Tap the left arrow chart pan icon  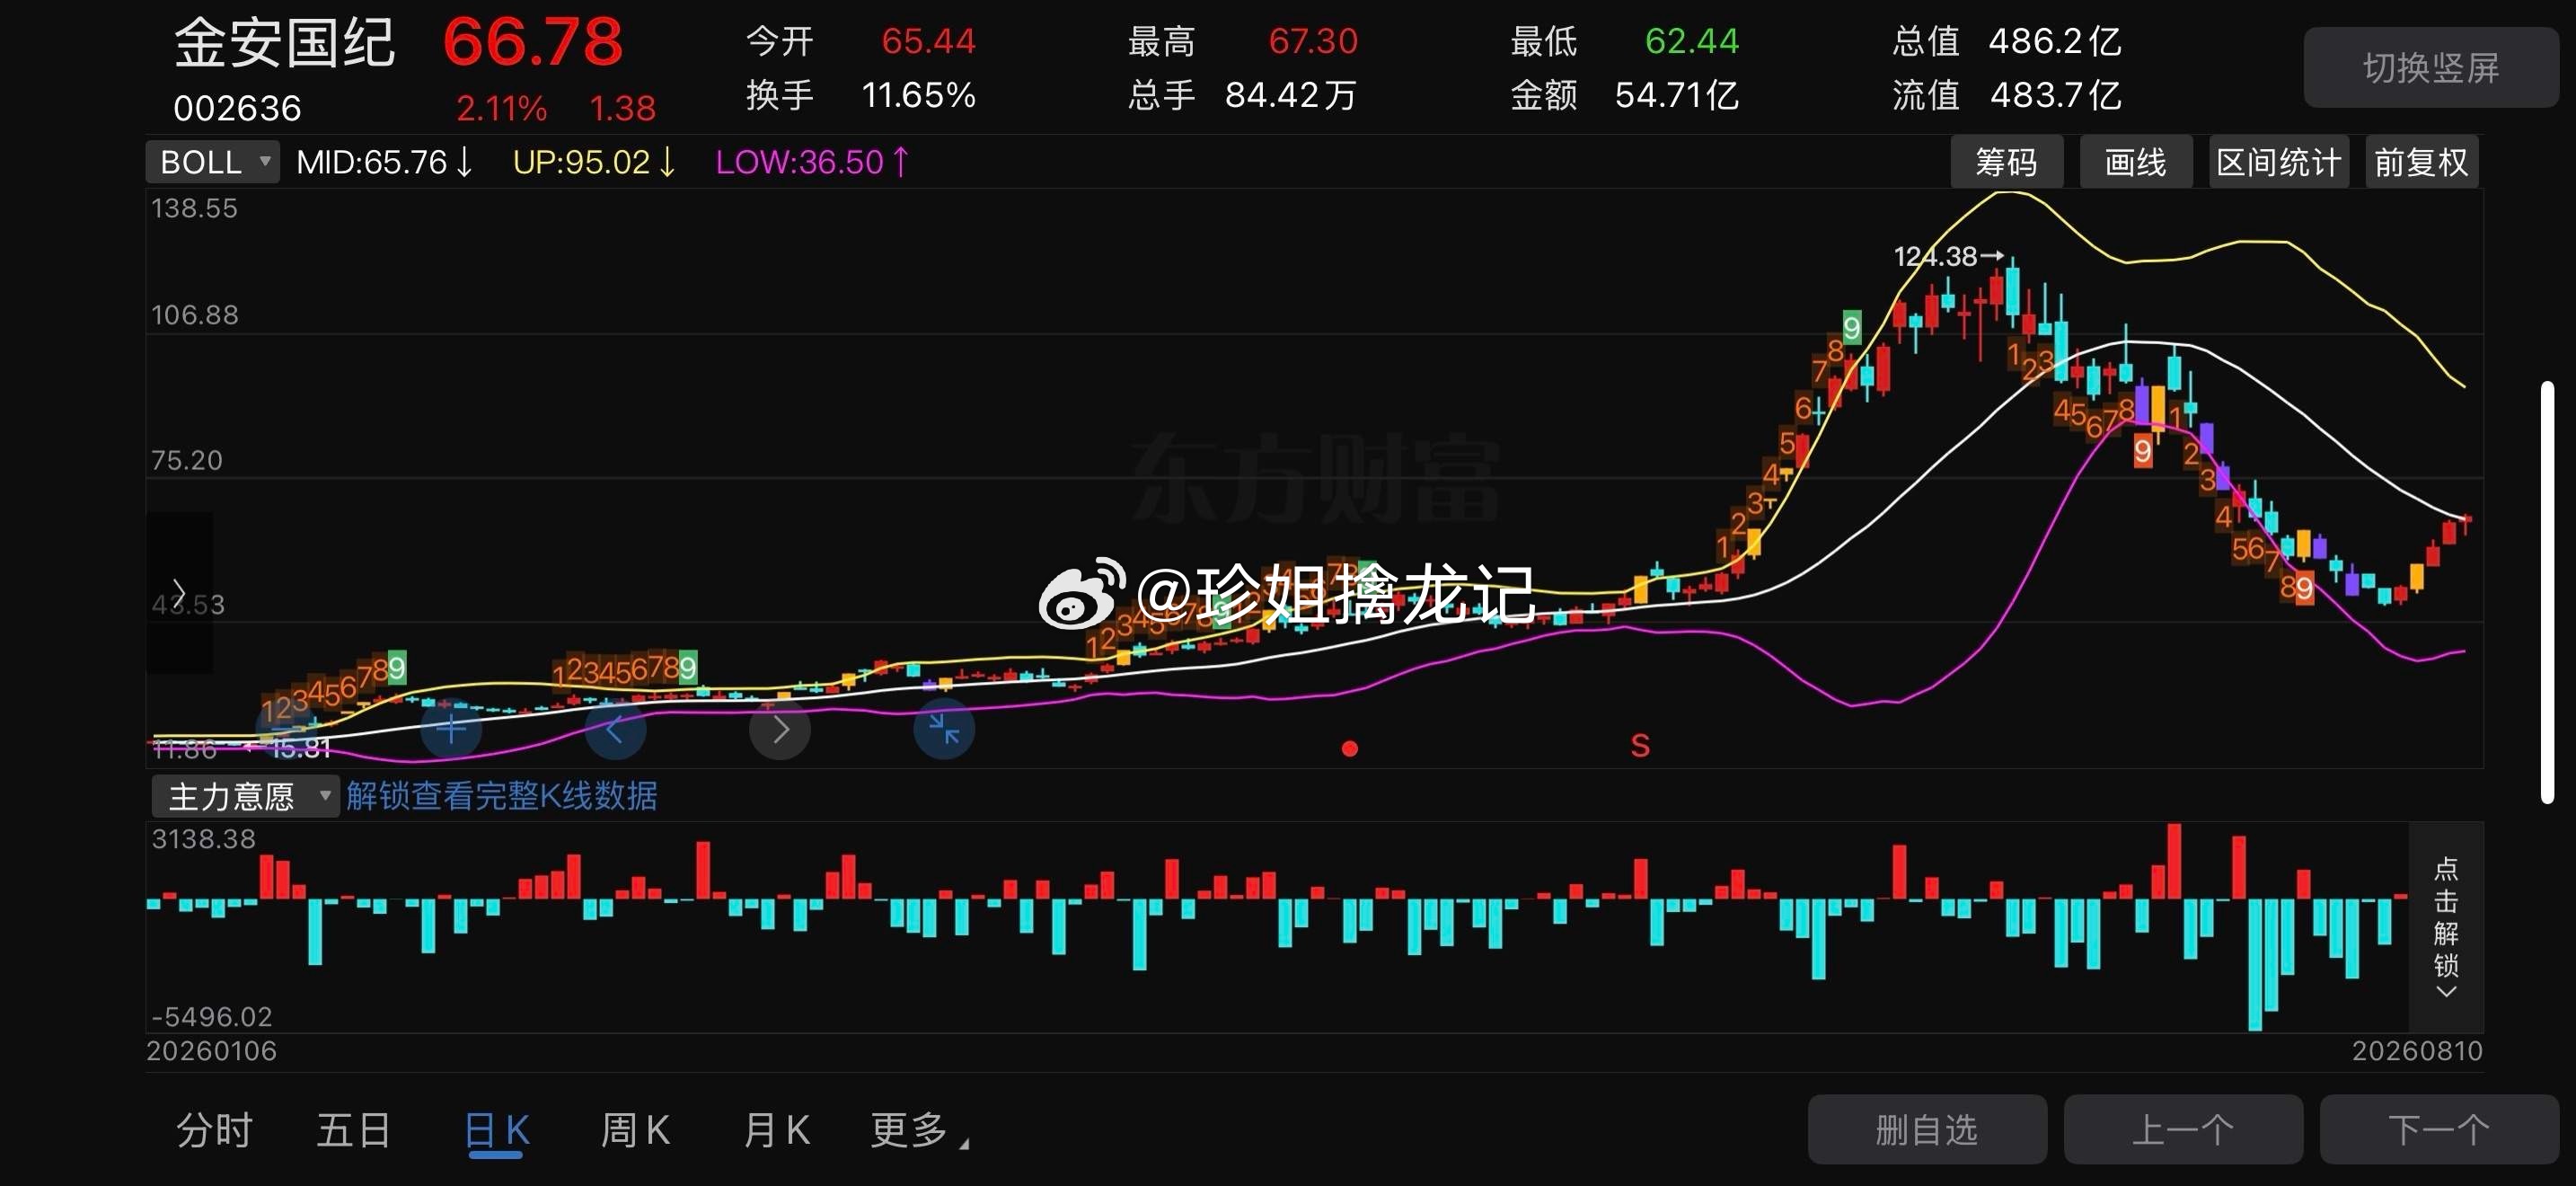pyautogui.click(x=615, y=729)
